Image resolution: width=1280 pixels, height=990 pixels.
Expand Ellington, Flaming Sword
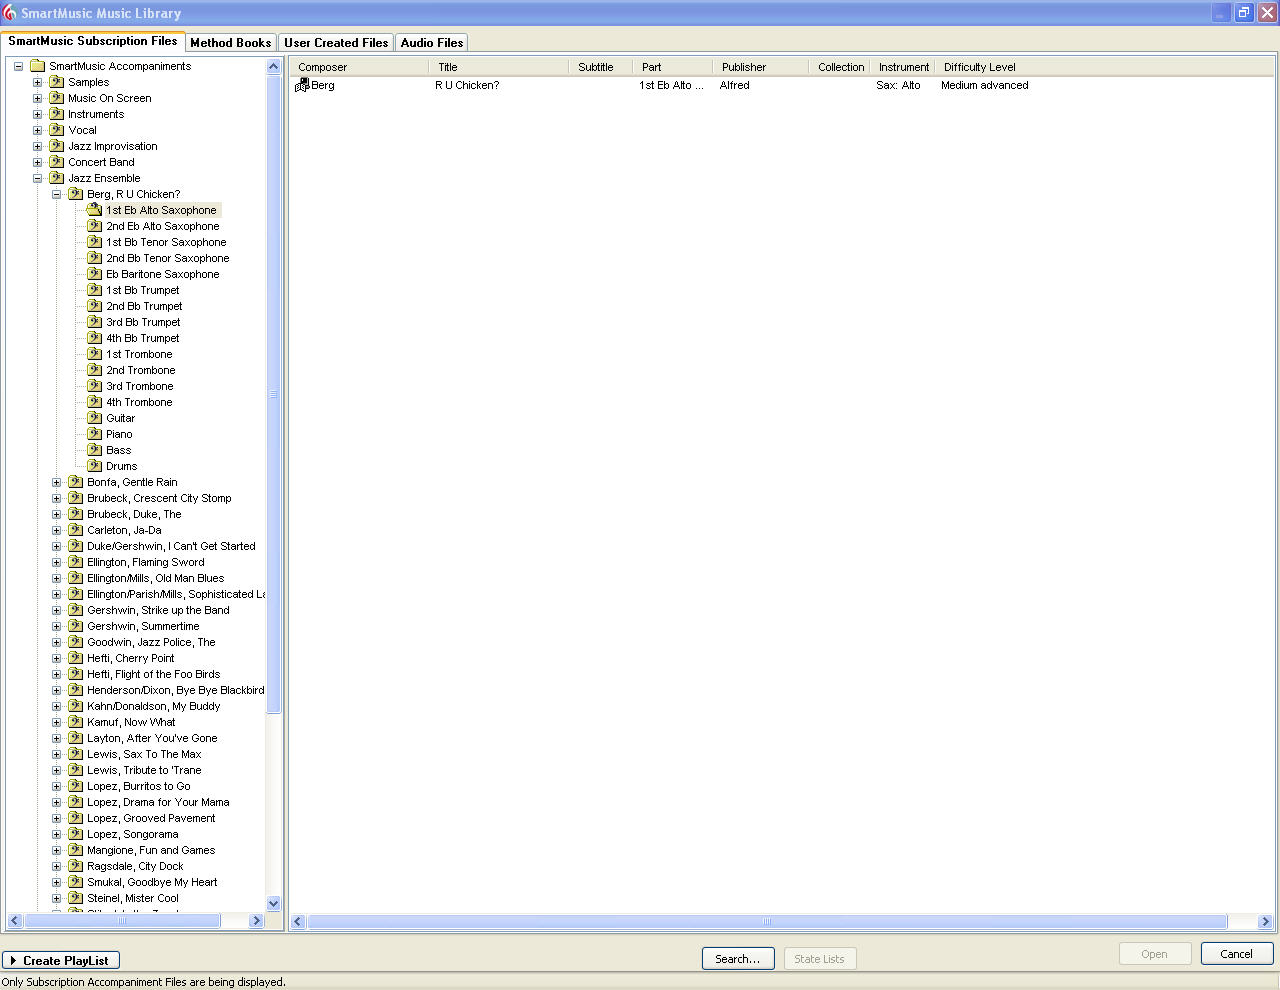click(57, 562)
